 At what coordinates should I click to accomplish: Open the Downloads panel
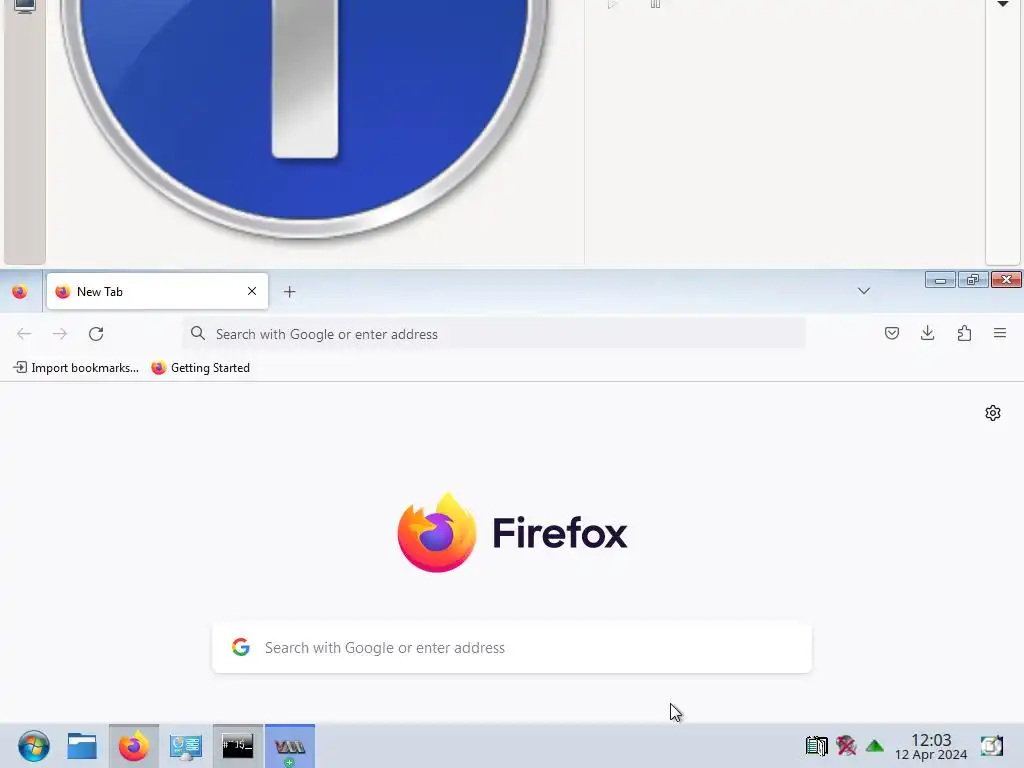click(927, 333)
